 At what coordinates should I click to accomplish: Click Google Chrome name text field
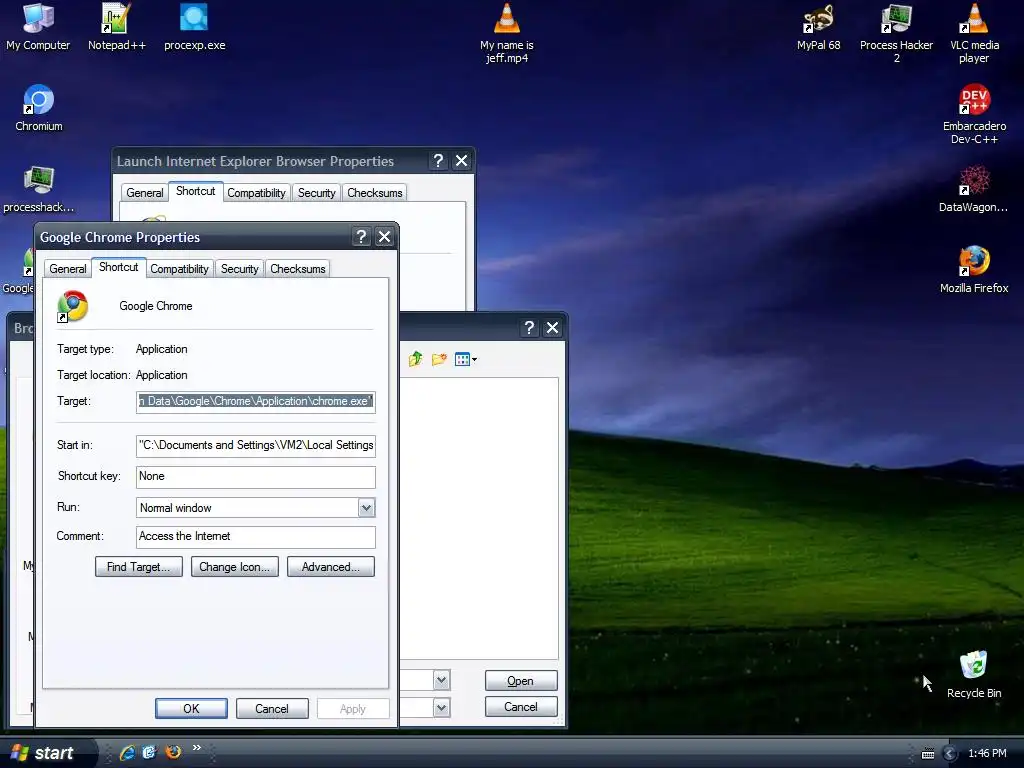pyautogui.click(x=155, y=306)
